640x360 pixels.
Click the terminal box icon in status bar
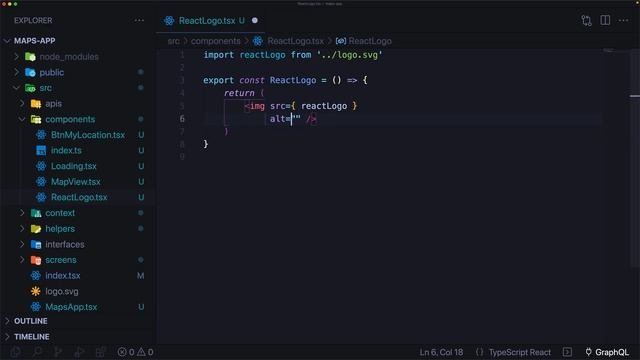point(567,352)
